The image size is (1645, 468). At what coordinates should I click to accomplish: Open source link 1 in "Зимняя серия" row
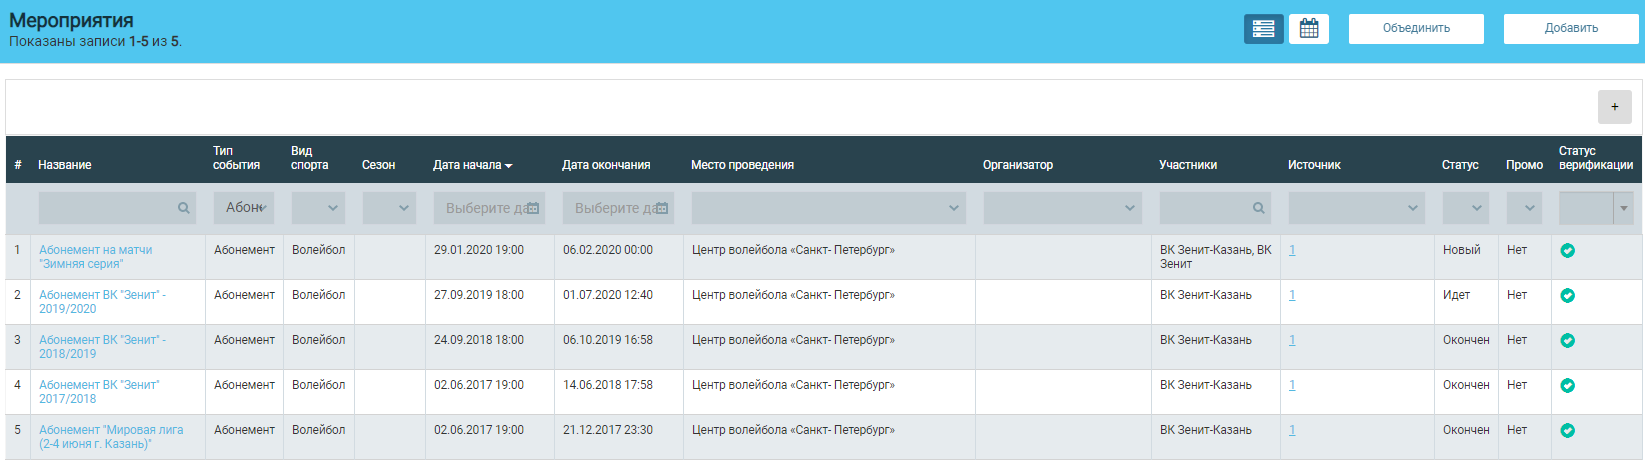pyautogui.click(x=1292, y=250)
